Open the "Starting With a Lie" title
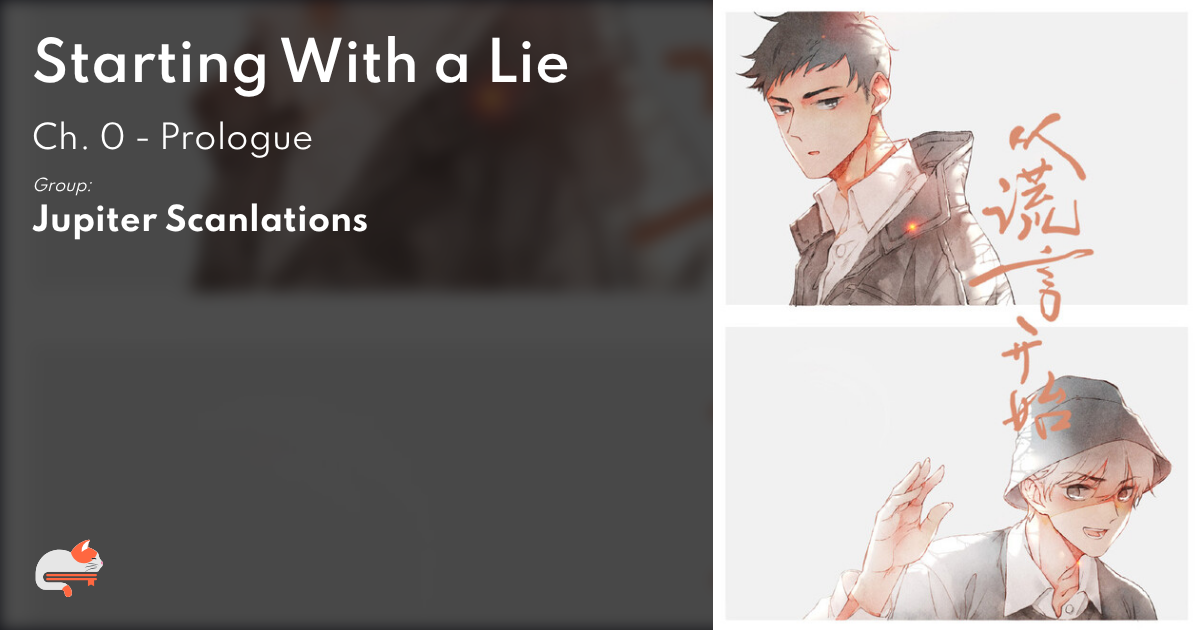The width and height of the screenshot is (1200, 630). 301,63
